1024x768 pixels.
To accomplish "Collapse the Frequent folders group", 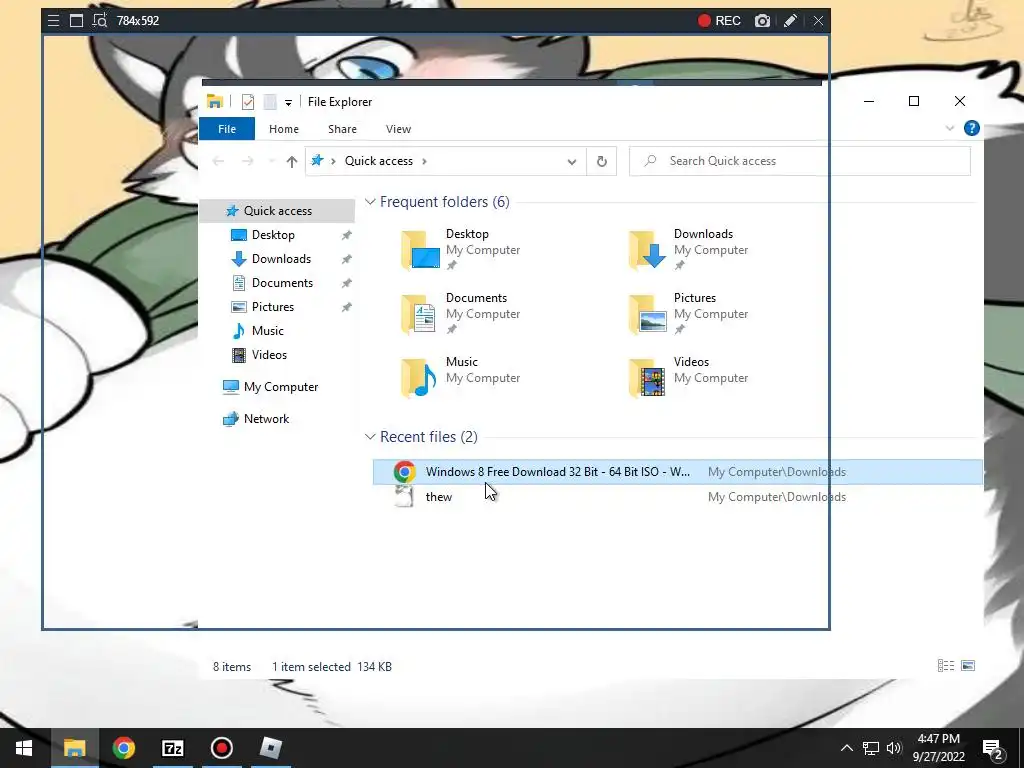I will coord(370,202).
